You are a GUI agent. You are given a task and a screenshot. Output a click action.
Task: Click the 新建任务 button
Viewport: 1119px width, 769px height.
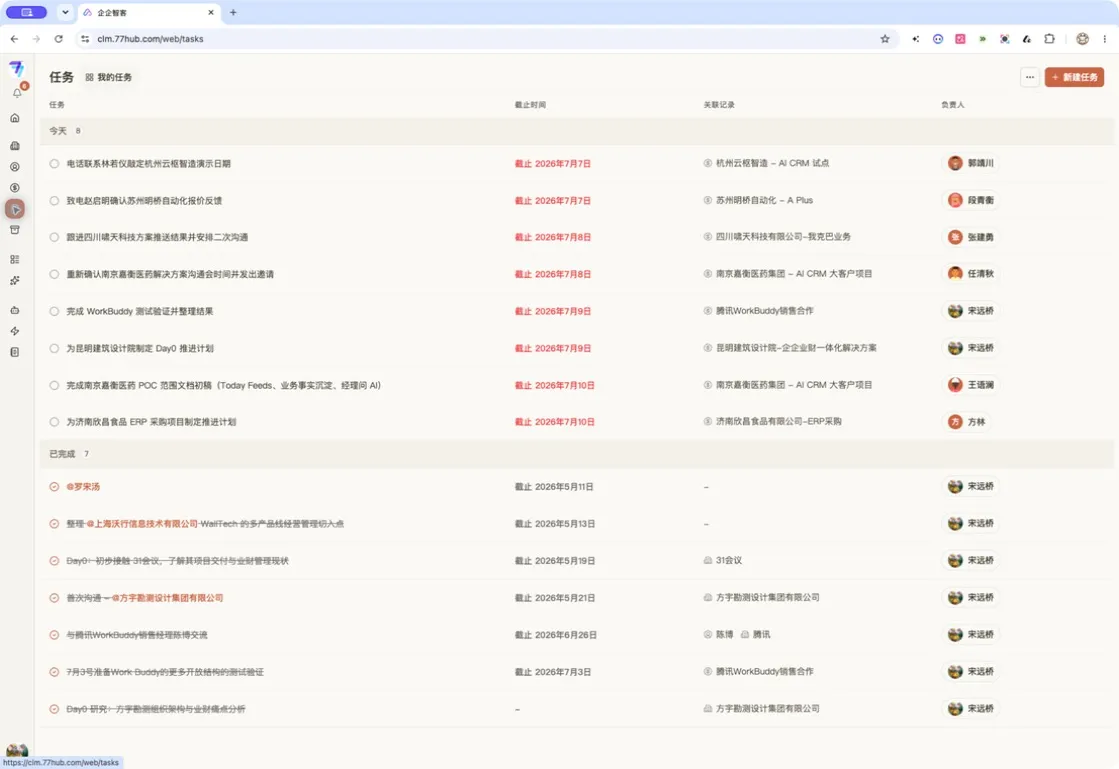(x=1074, y=77)
